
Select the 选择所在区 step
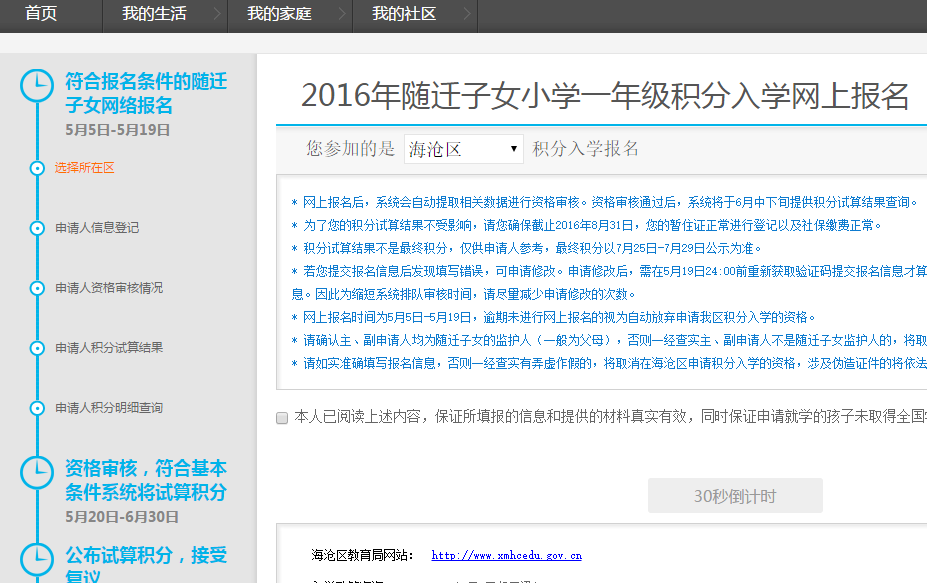[x=85, y=168]
